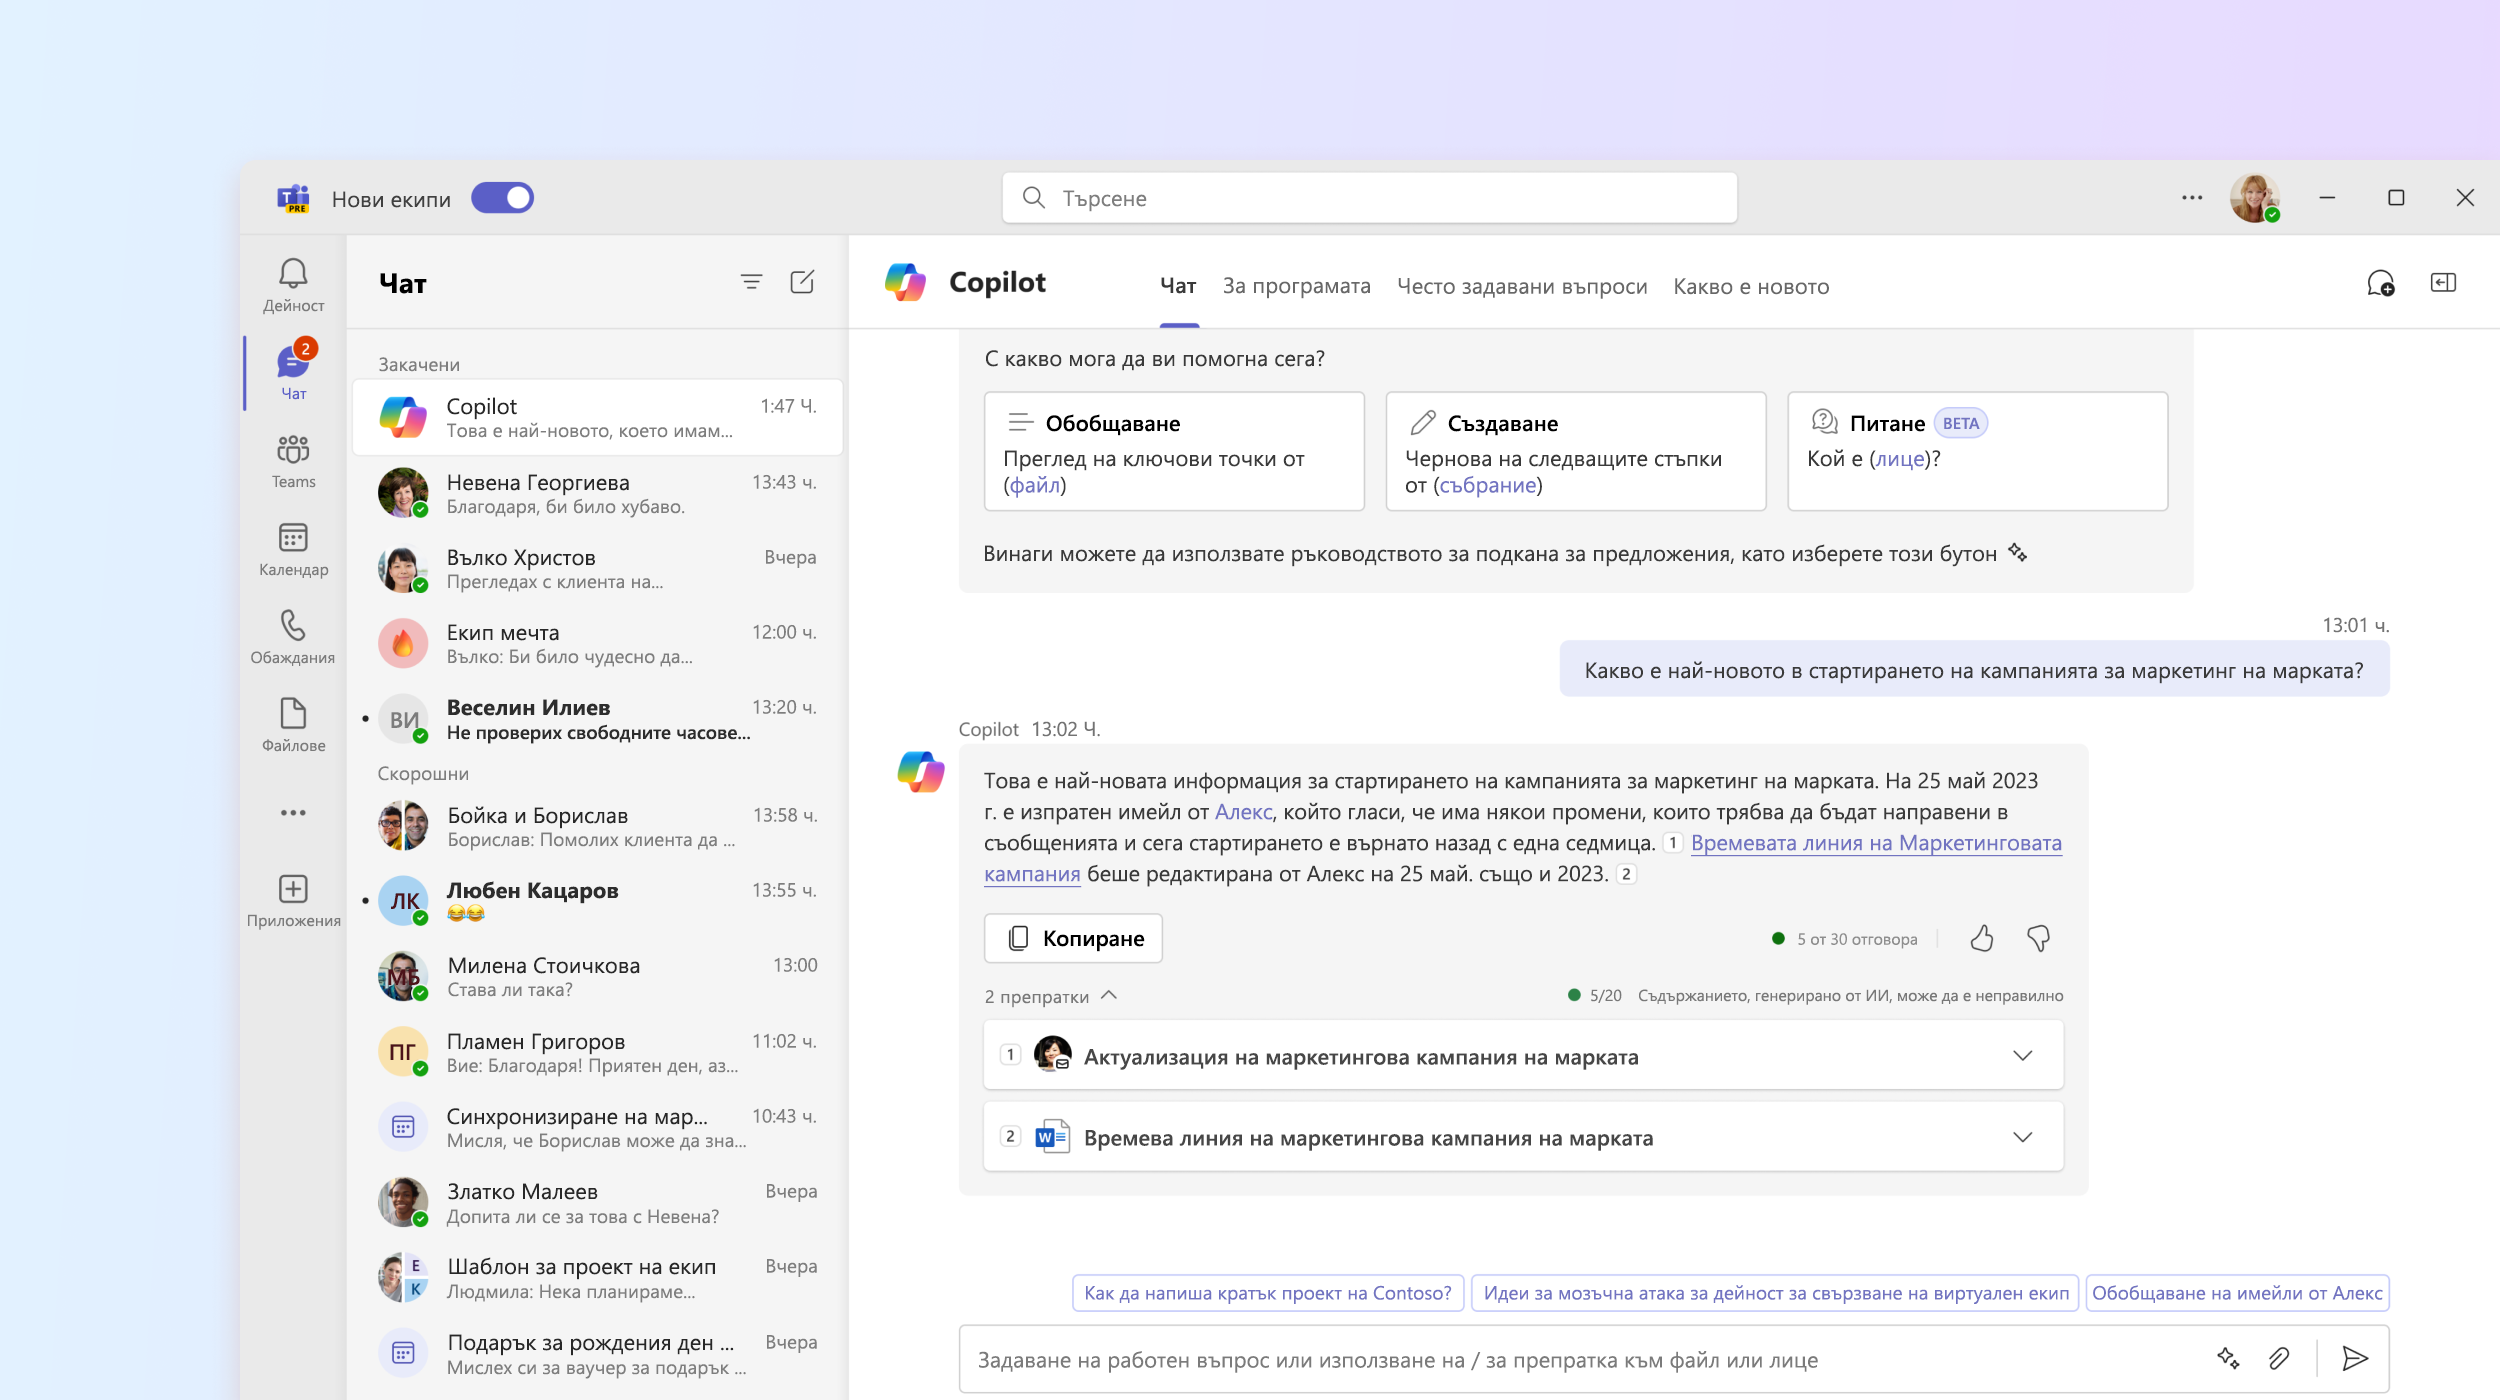Expand reference 1 Актуализация на маркетингова кампания

pyautogui.click(x=2023, y=1055)
